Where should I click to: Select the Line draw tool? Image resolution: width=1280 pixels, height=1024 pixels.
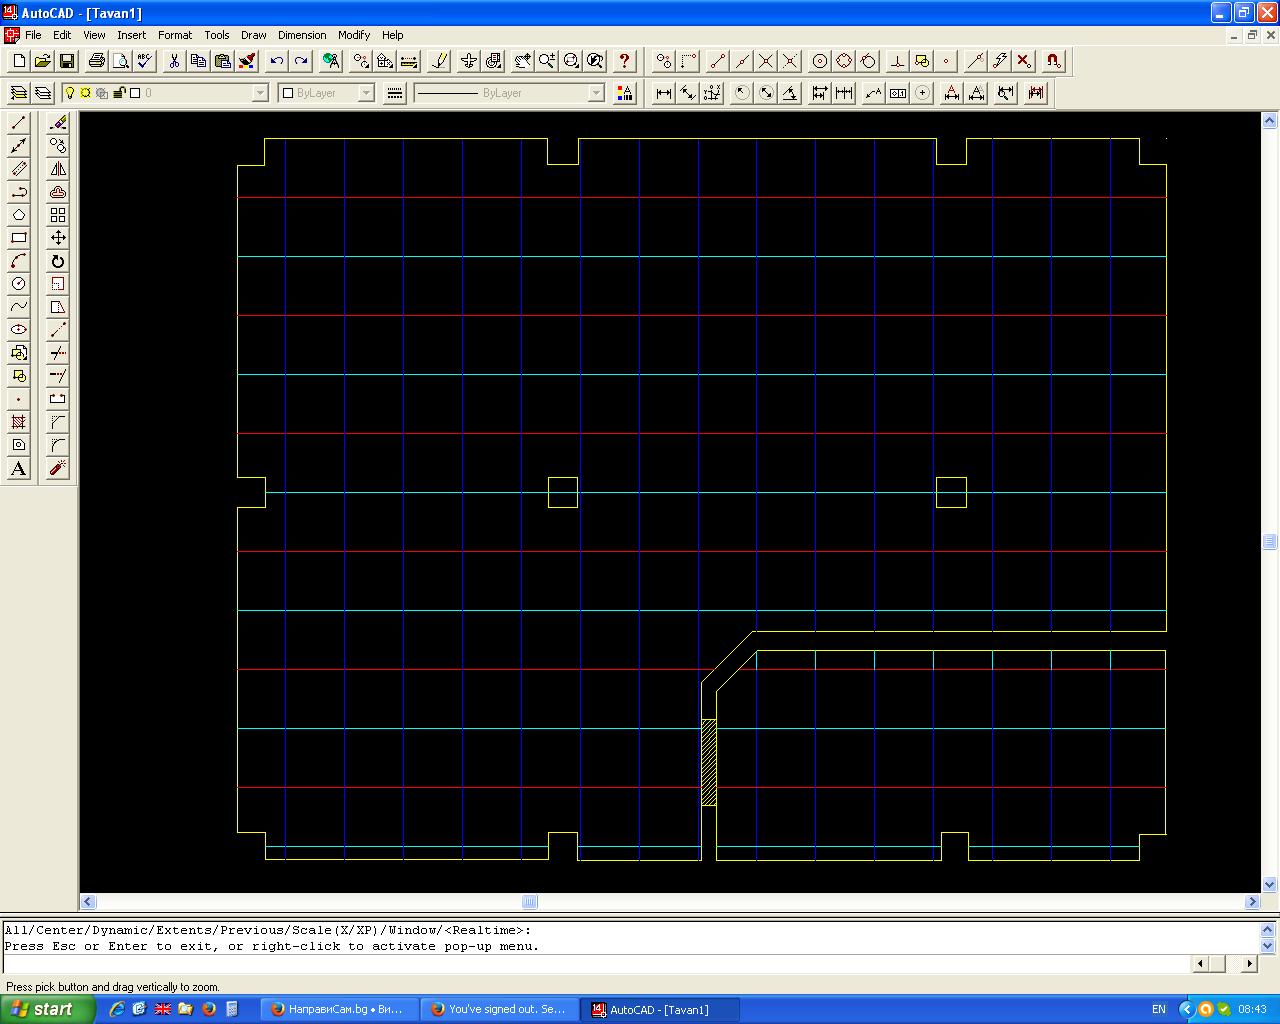[x=18, y=123]
